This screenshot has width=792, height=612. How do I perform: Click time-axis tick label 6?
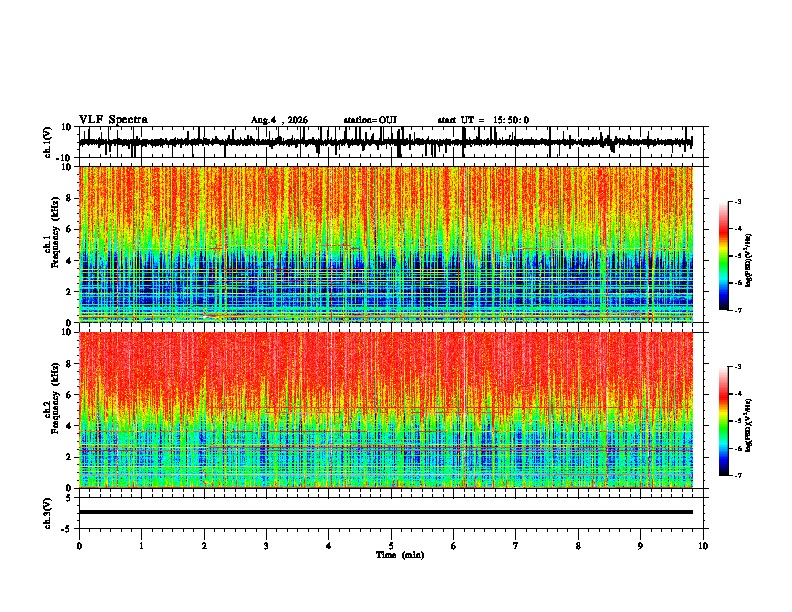pos(453,546)
